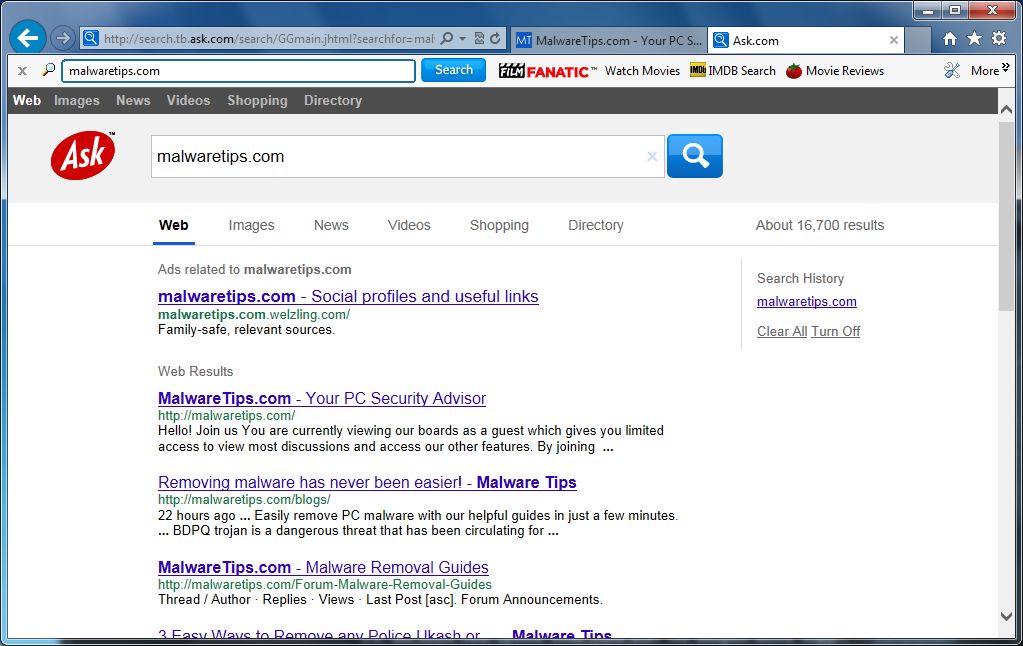
Task: Open the browser Home icon
Action: (950, 38)
